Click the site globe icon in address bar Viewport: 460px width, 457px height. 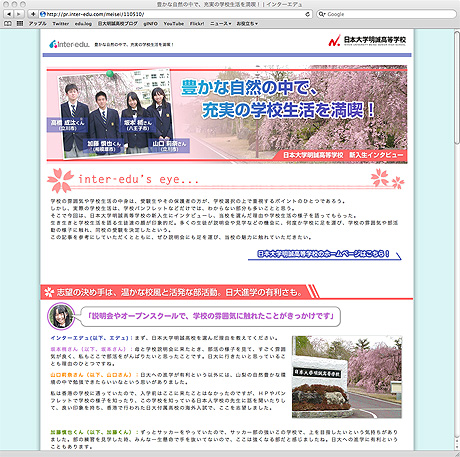click(43, 14)
